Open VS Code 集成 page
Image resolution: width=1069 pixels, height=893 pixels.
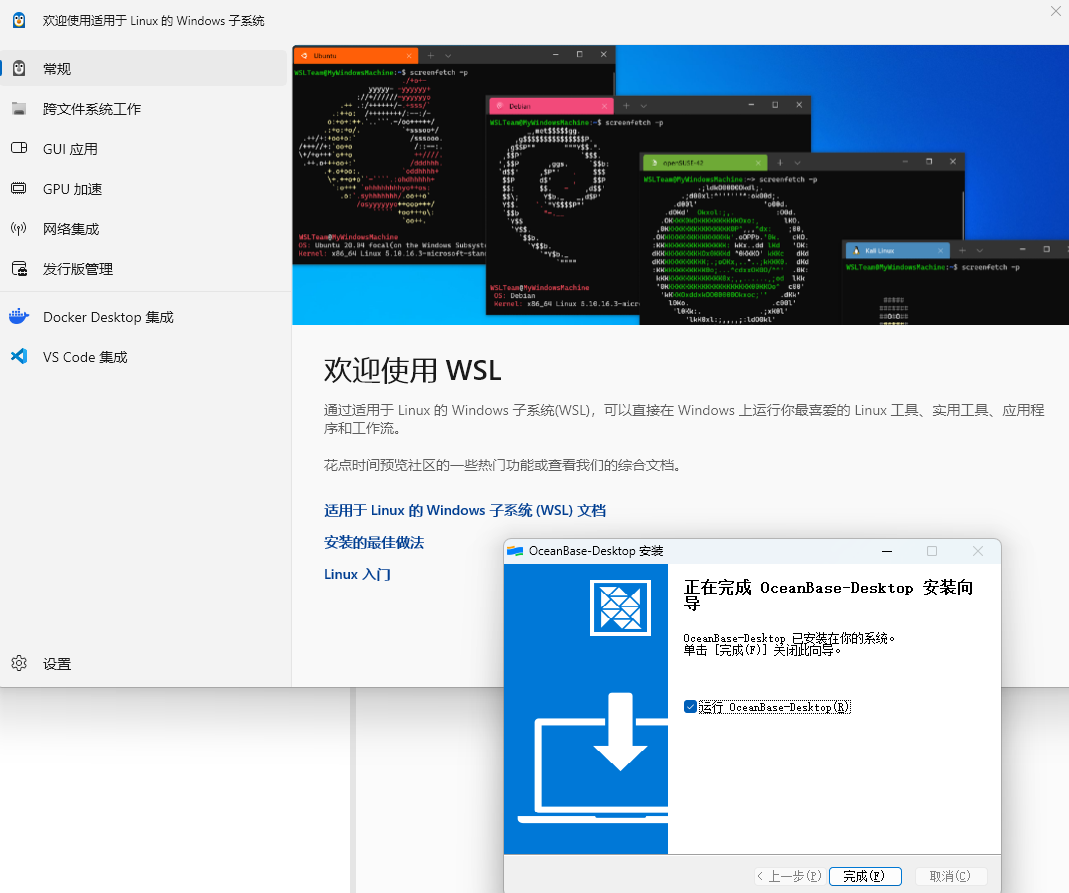[144, 357]
